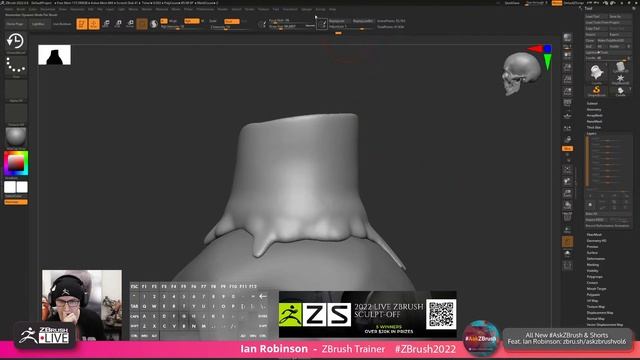Click Record Deformation Animation button

(608, 226)
